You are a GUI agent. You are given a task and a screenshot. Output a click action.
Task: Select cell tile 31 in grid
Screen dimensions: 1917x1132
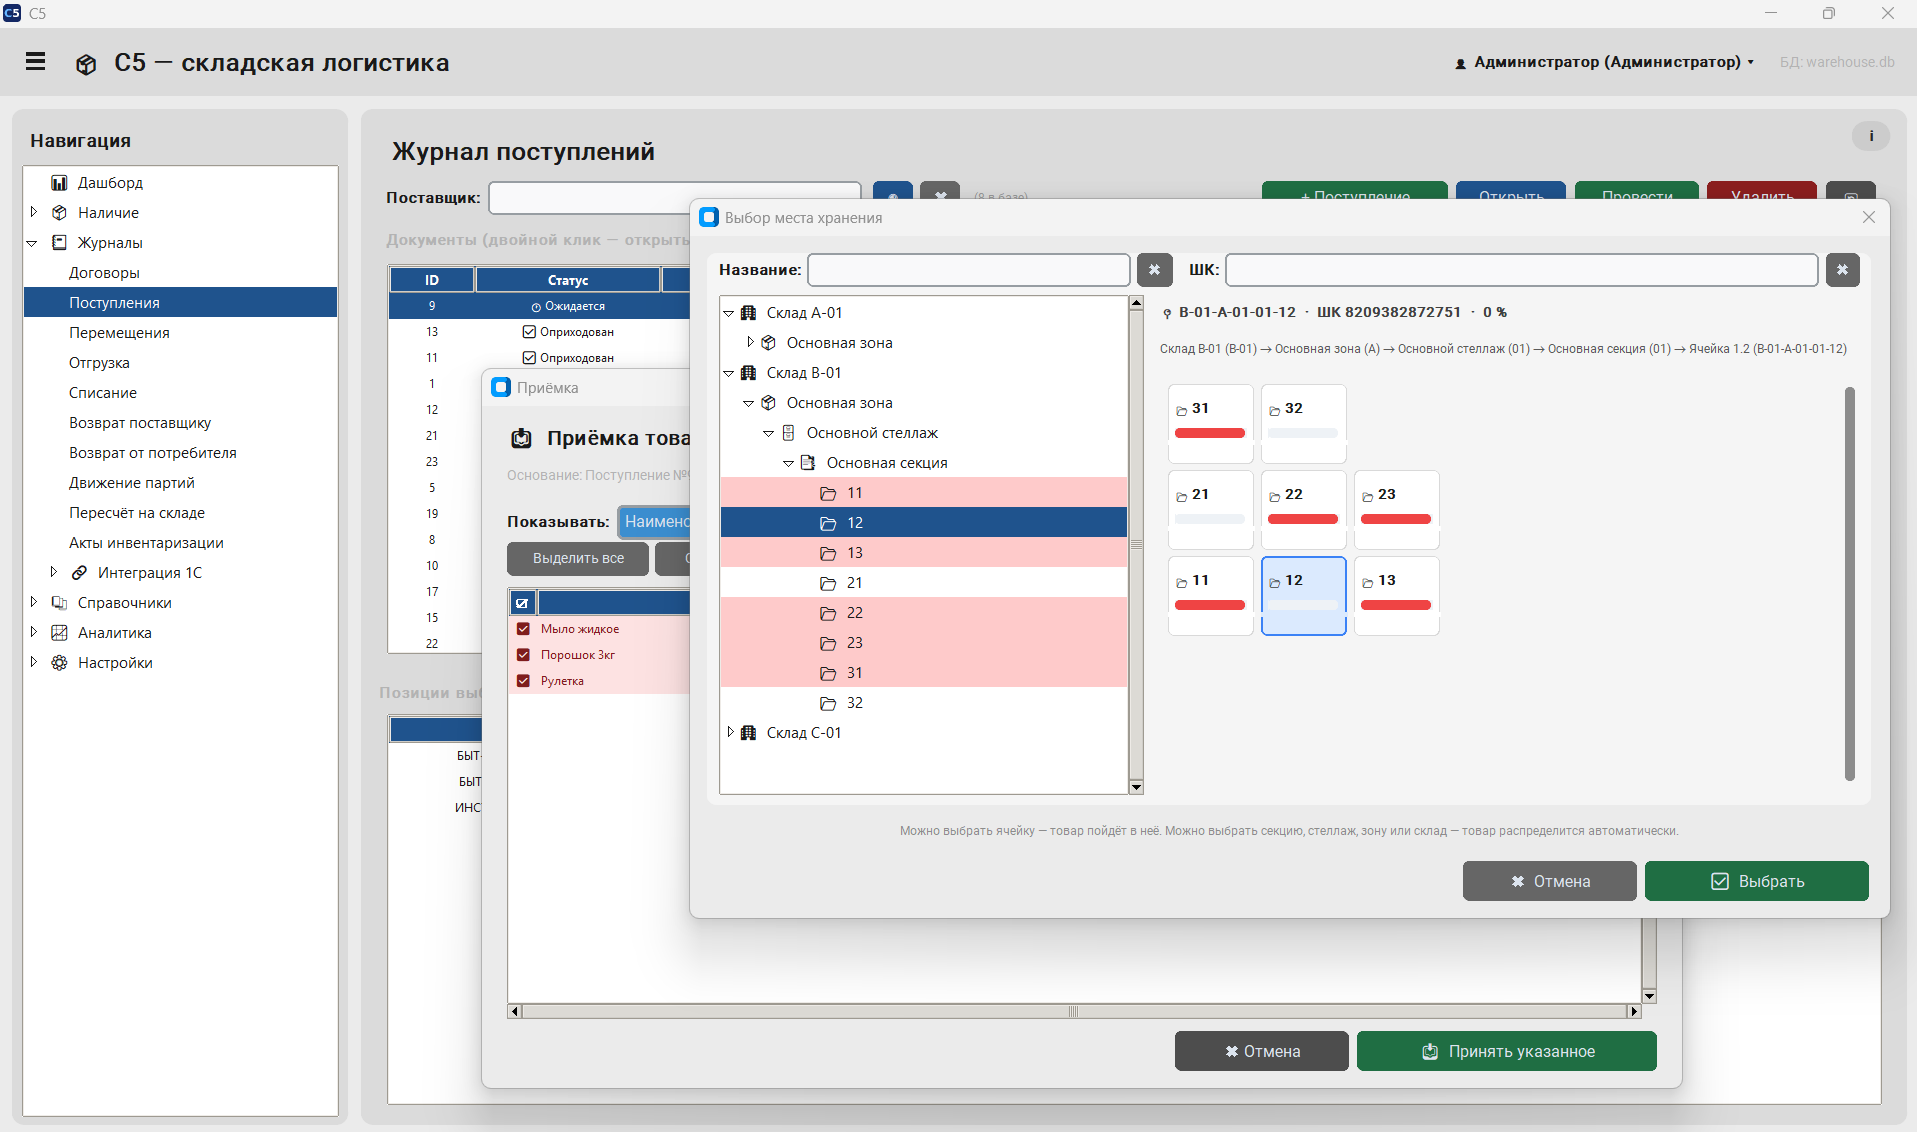(x=1210, y=423)
